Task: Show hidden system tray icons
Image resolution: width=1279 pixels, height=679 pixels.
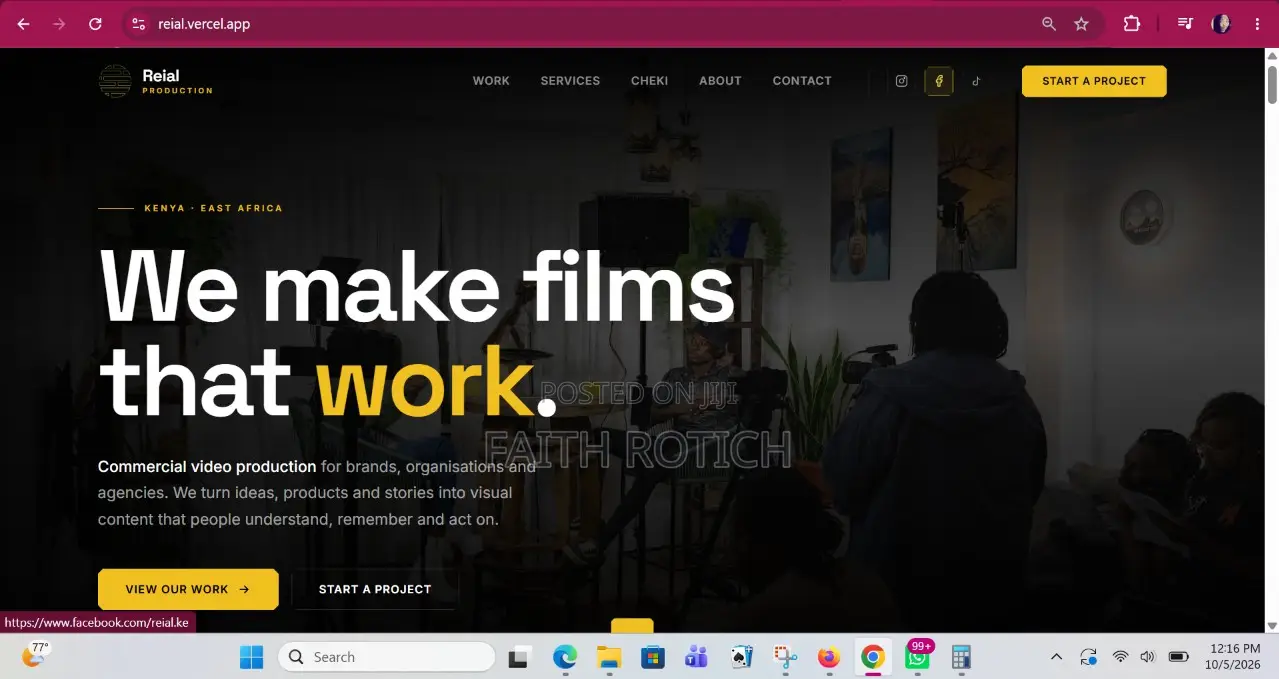Action: pyautogui.click(x=1056, y=657)
